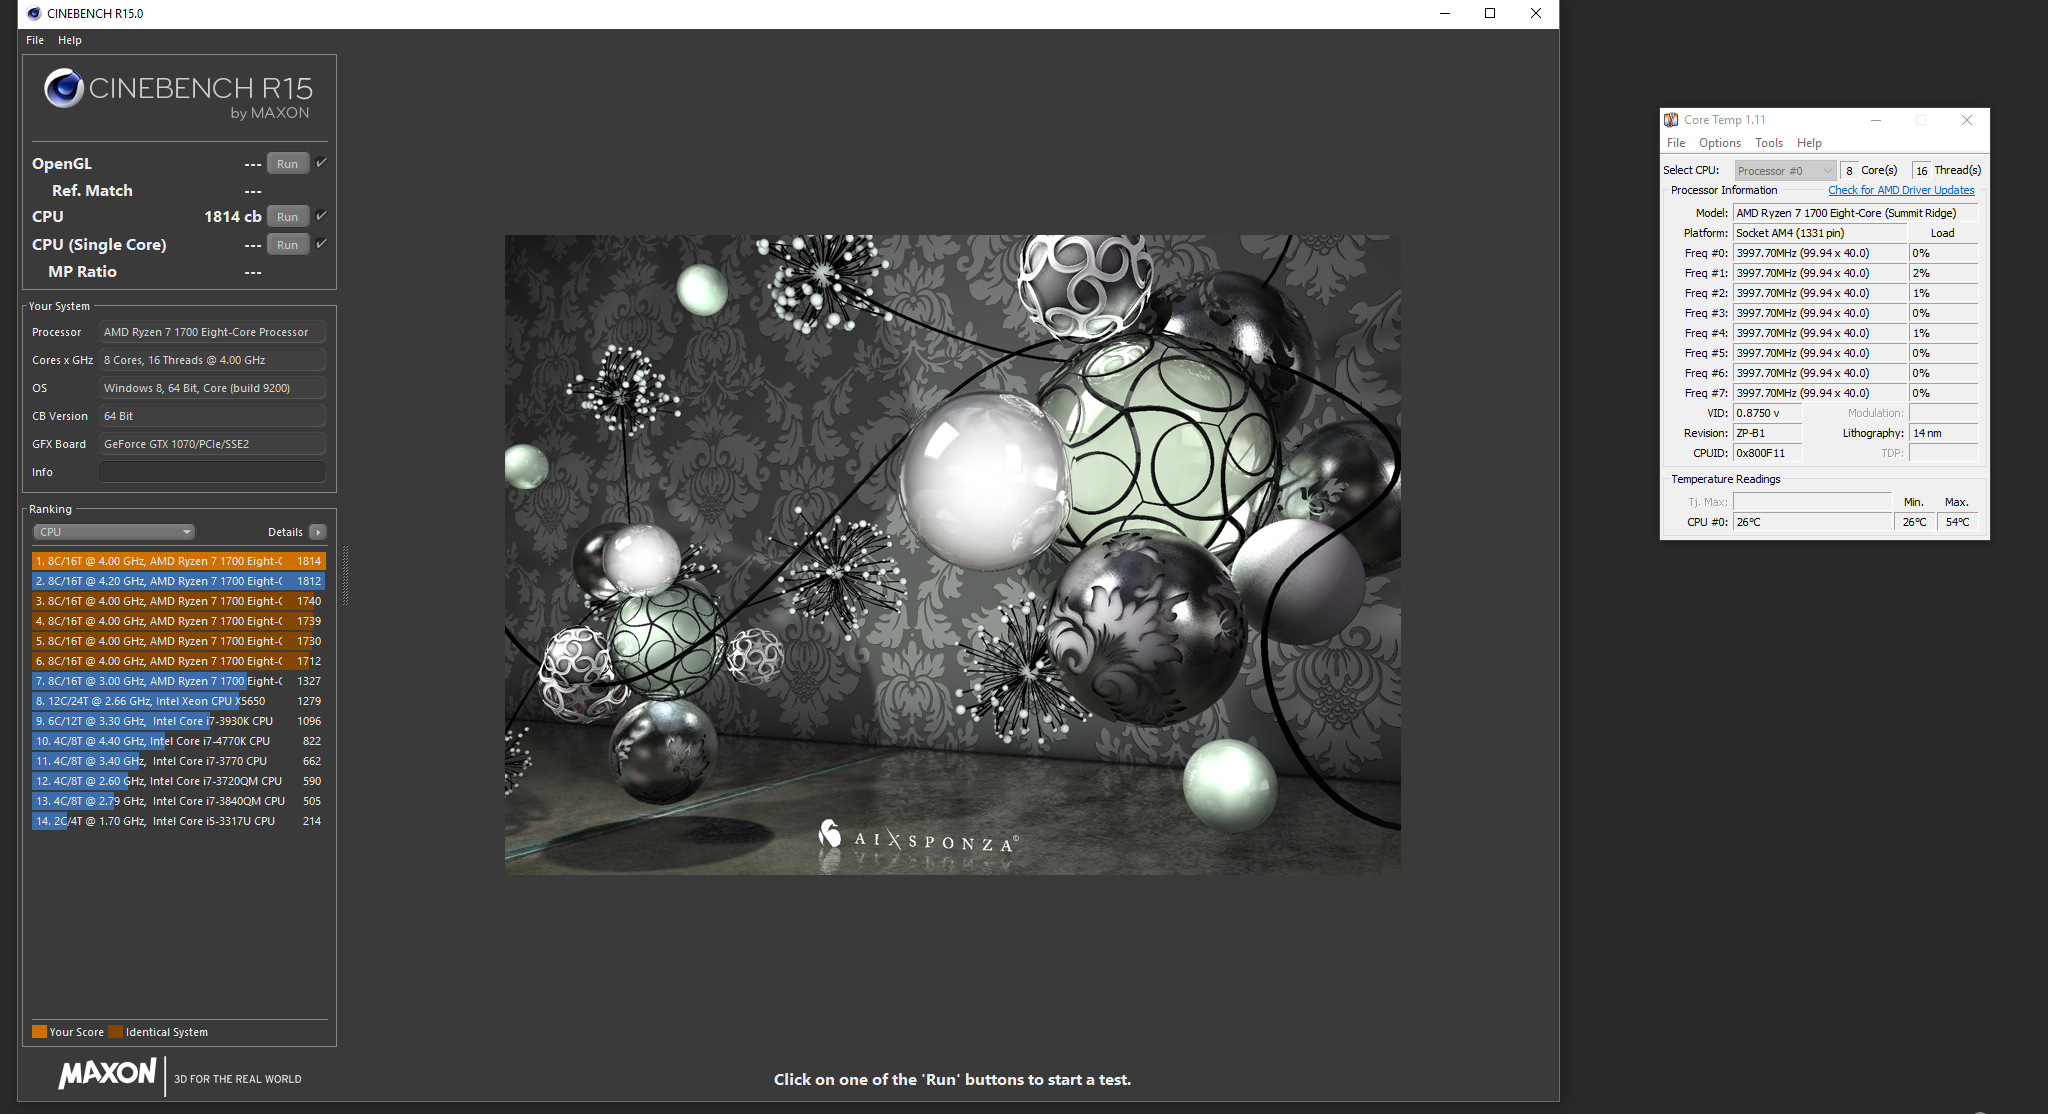
Task: Click the Max temperature value 54°C
Action: click(x=1957, y=522)
